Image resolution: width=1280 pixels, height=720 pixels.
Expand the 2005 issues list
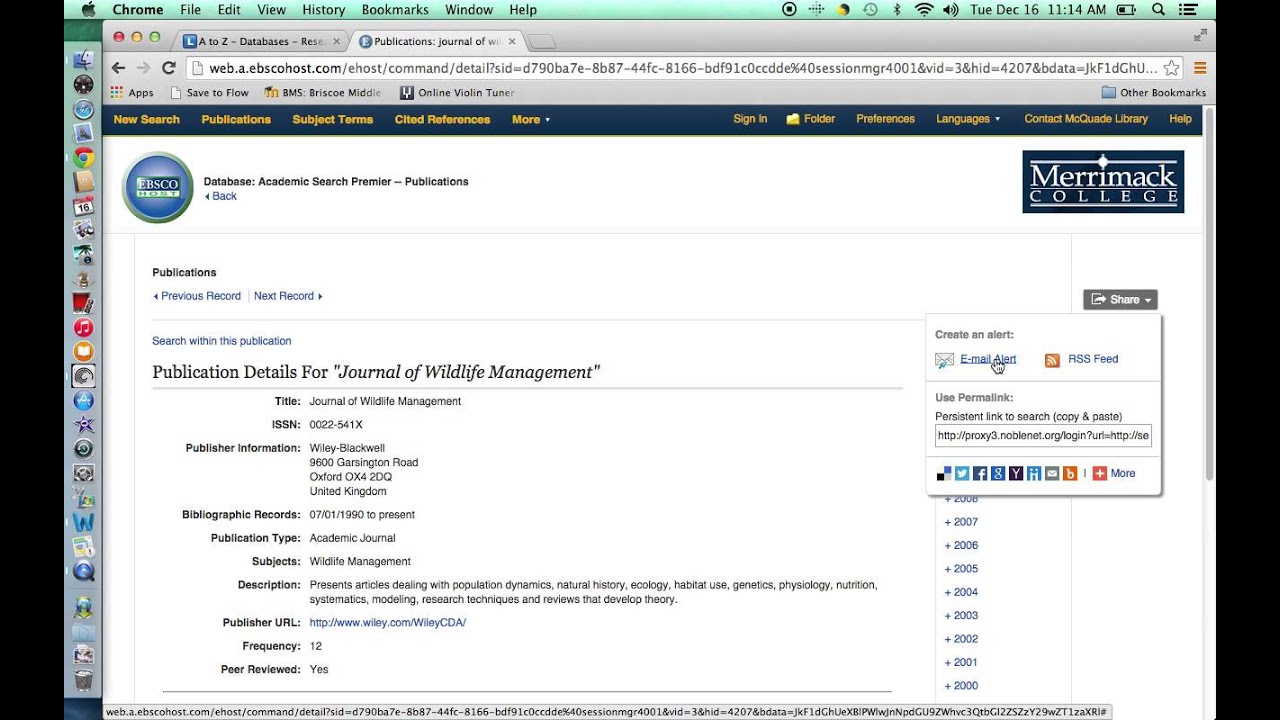coord(961,569)
